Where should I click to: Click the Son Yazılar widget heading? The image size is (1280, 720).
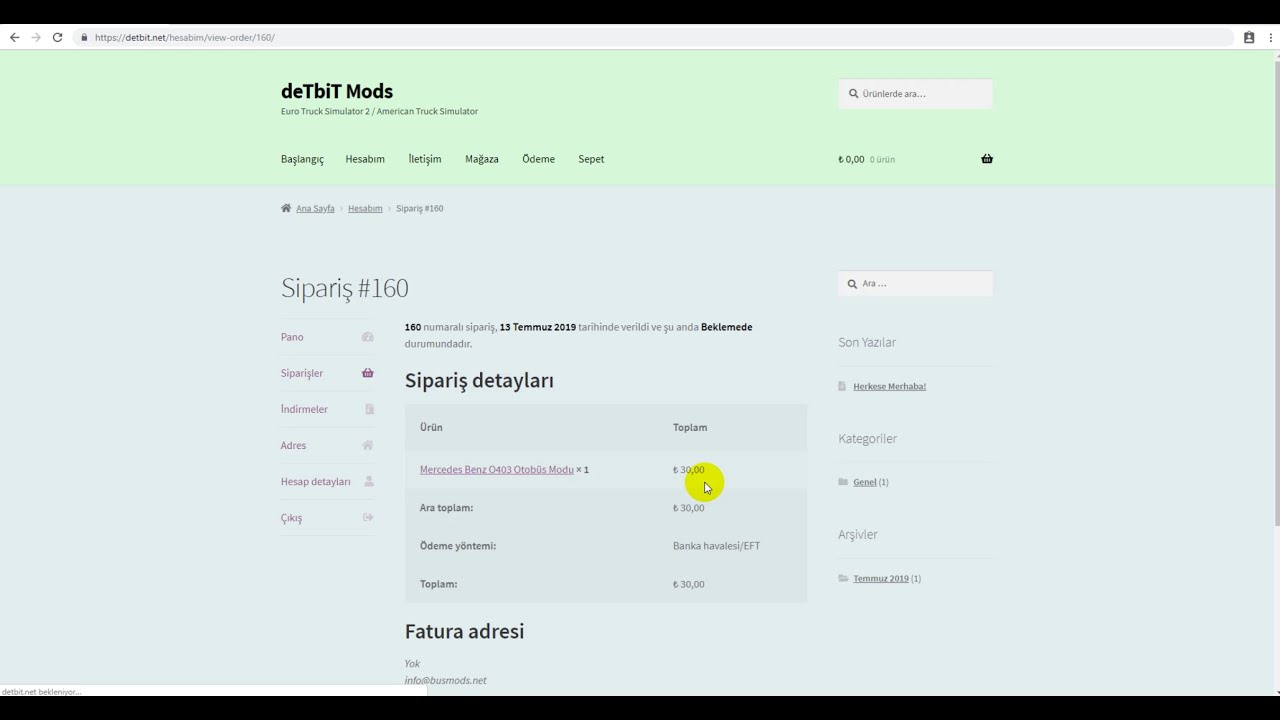(x=867, y=342)
